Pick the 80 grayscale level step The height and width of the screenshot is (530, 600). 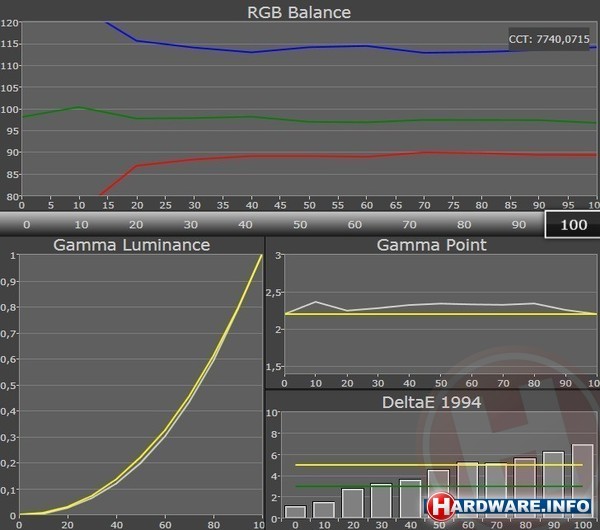(463, 225)
